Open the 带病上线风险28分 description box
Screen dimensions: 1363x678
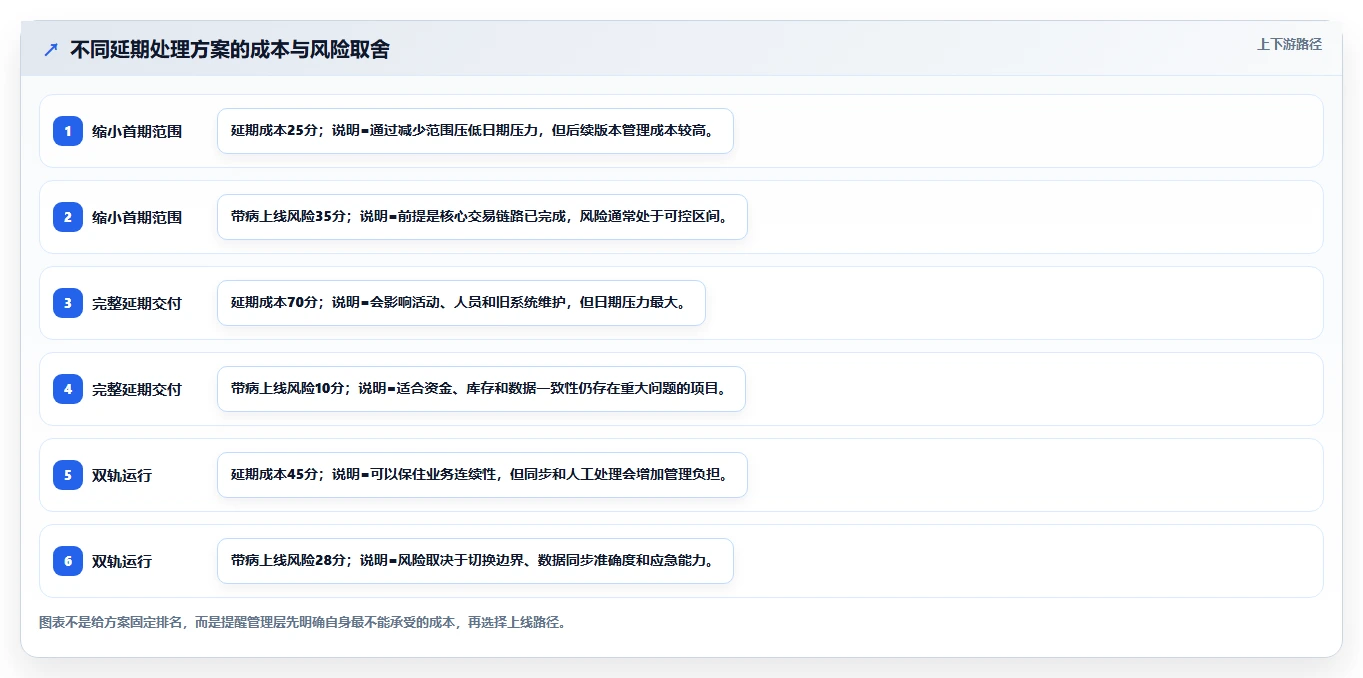click(475, 561)
